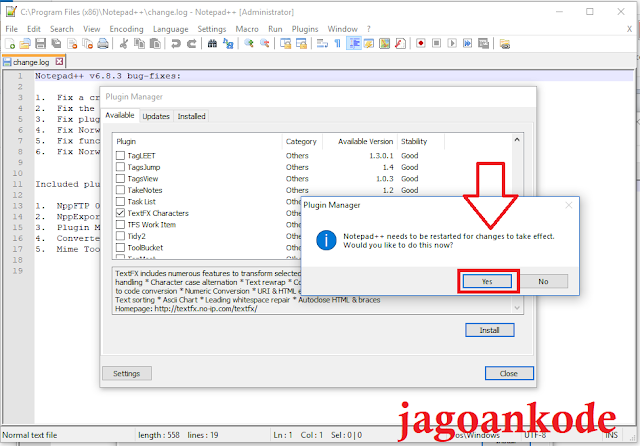Click 'length : 558' in the status bar

[x=159, y=435]
